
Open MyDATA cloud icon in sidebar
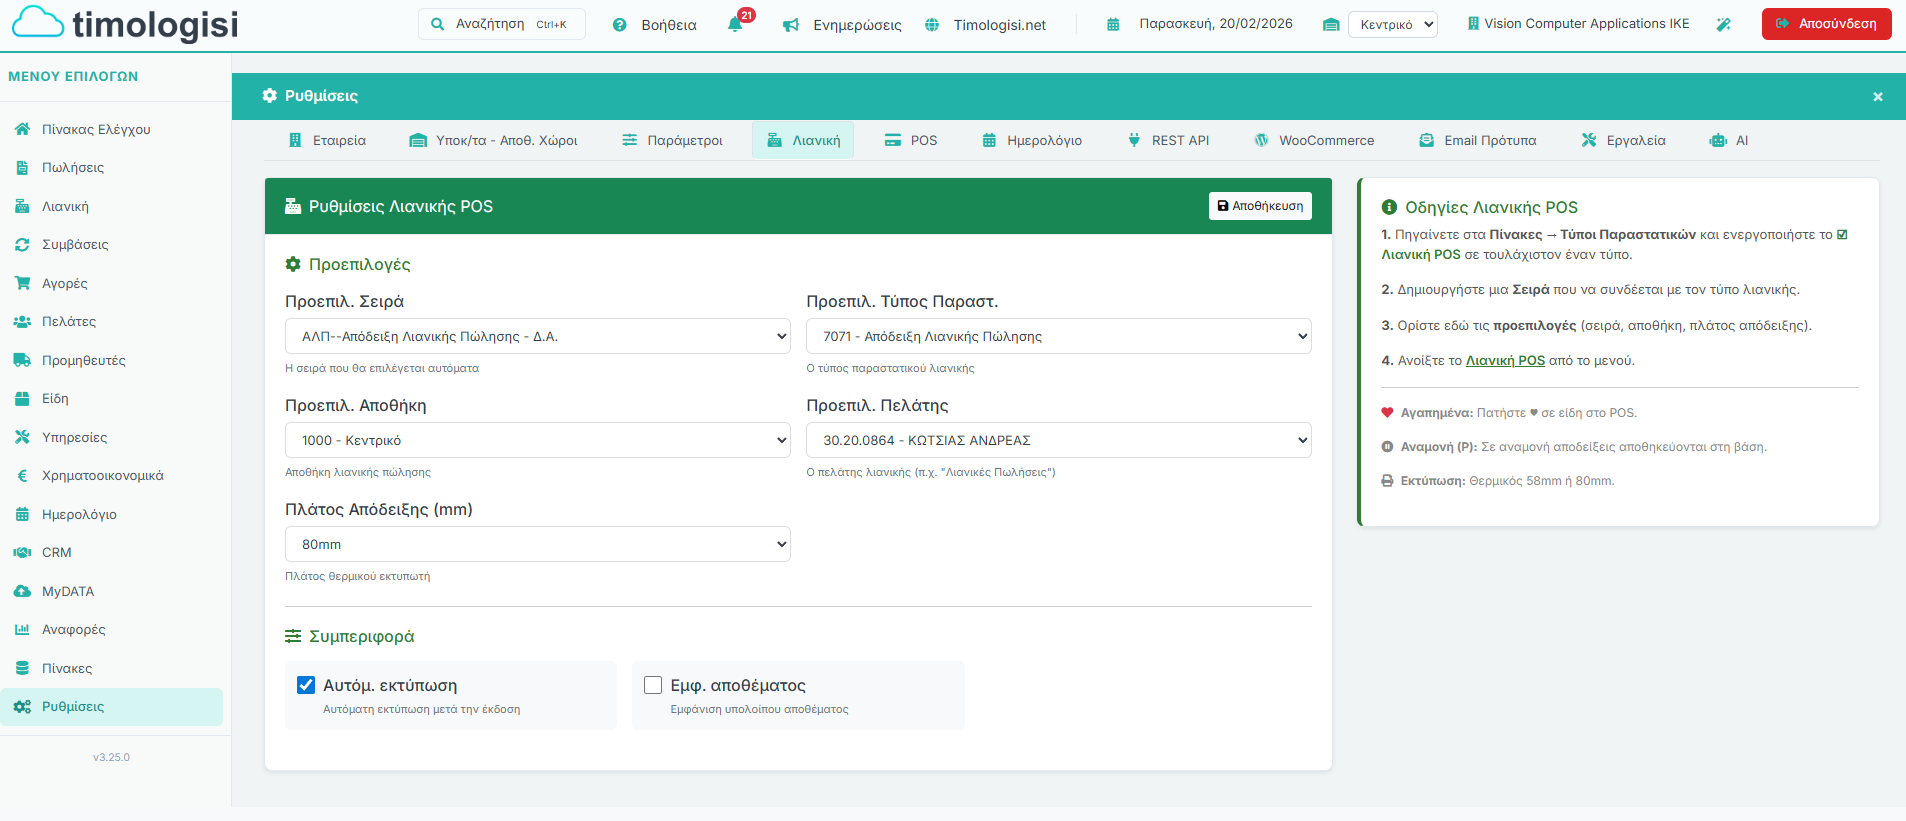(22, 591)
